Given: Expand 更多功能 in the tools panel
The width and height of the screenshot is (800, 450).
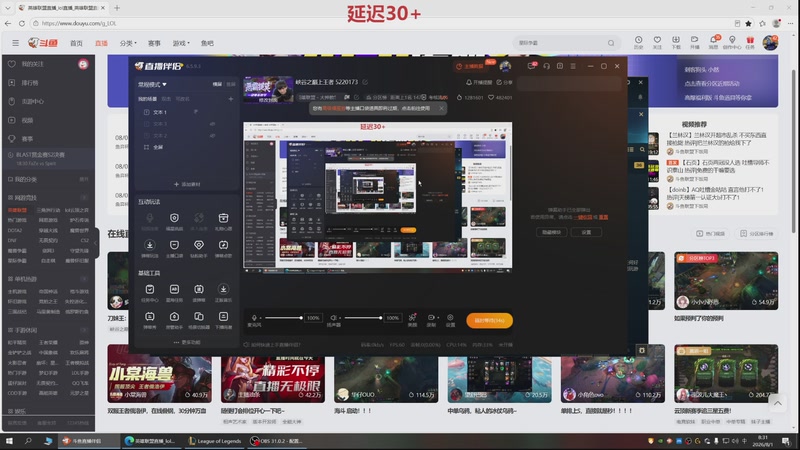Looking at the screenshot, I should pyautogui.click(x=187, y=342).
